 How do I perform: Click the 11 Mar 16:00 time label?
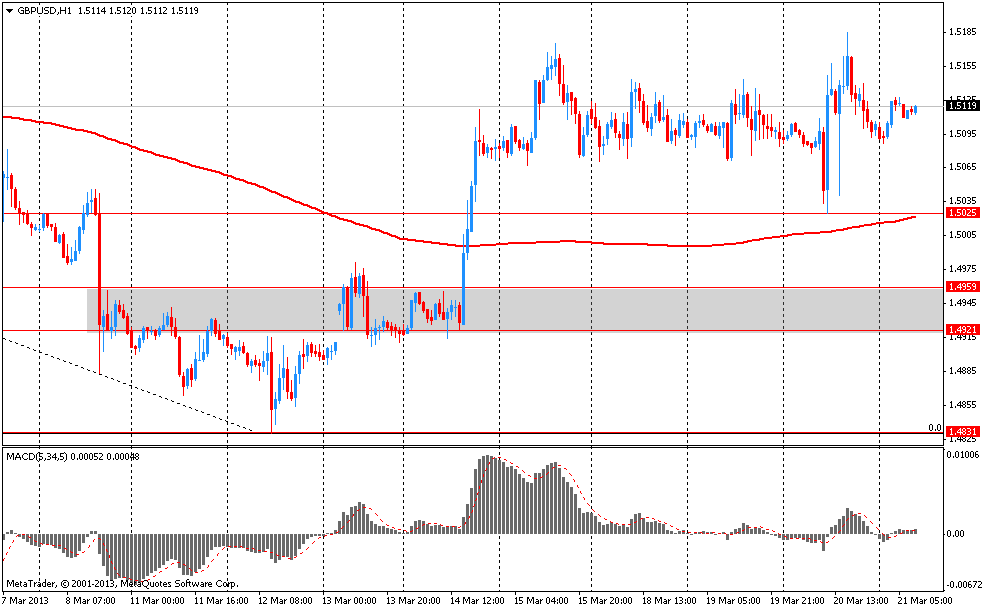click(222, 601)
